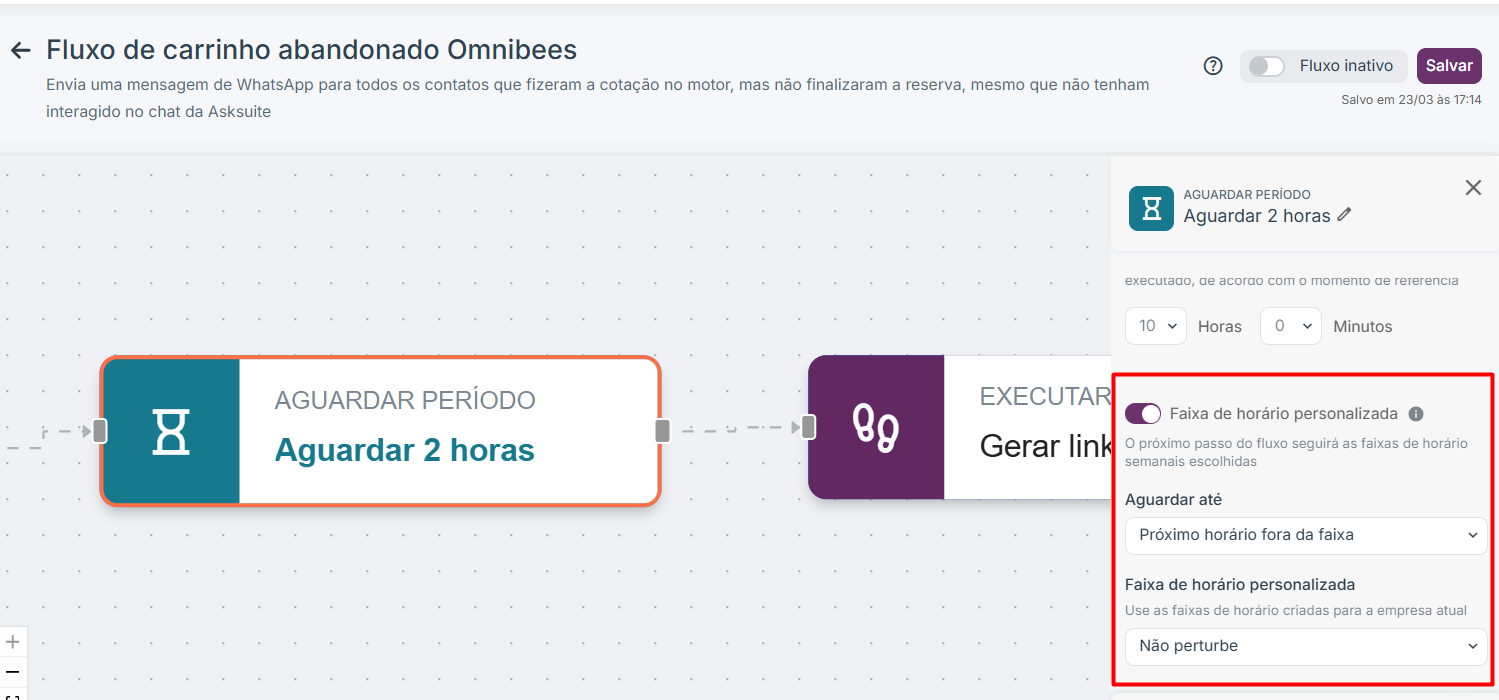Open the Minutos dropdown showing 0
This screenshot has height=700, width=1499.
point(1291,326)
